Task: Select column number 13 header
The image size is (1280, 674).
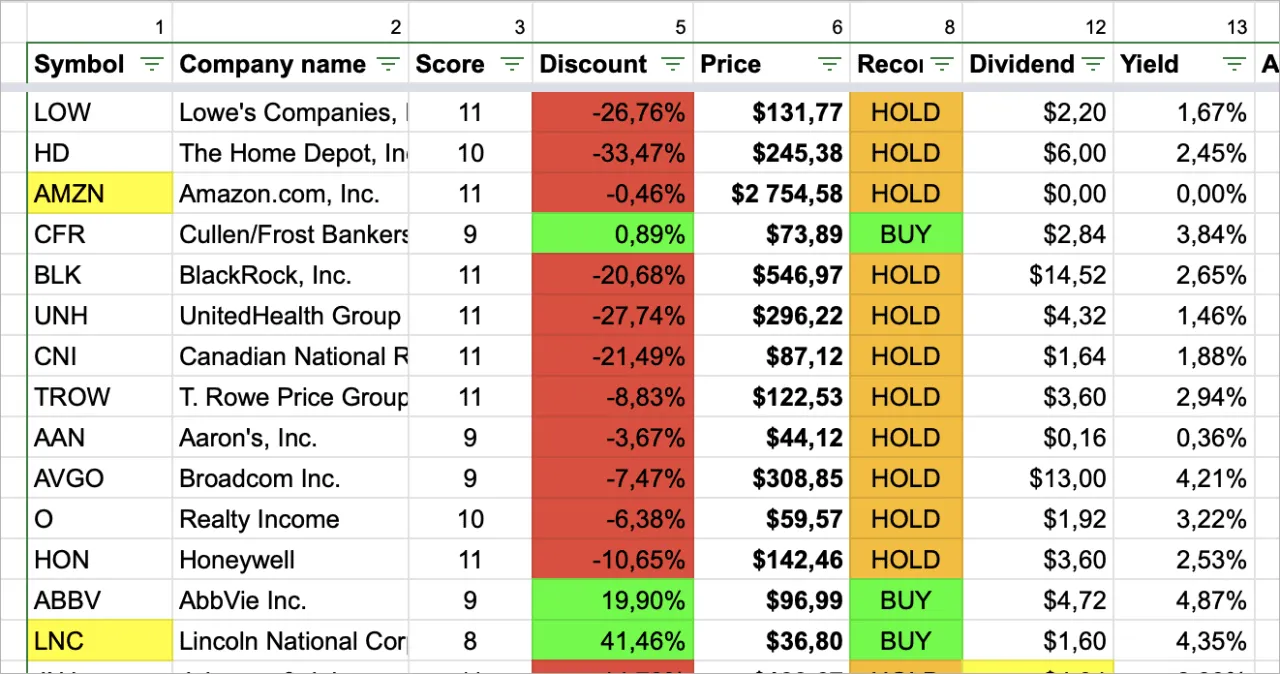Action: point(1184,27)
